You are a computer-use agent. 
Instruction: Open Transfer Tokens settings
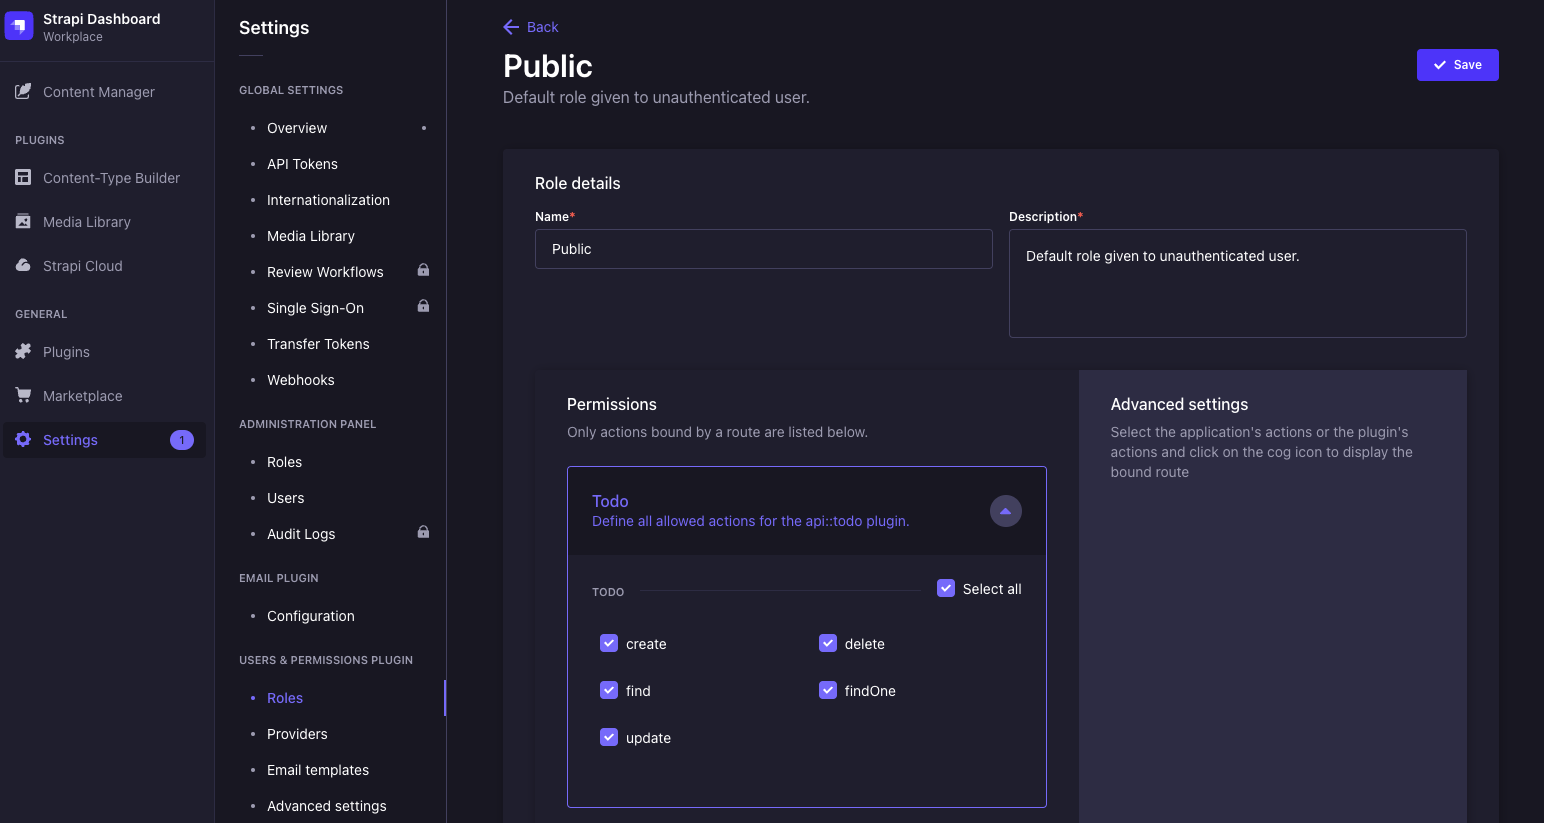tap(318, 344)
